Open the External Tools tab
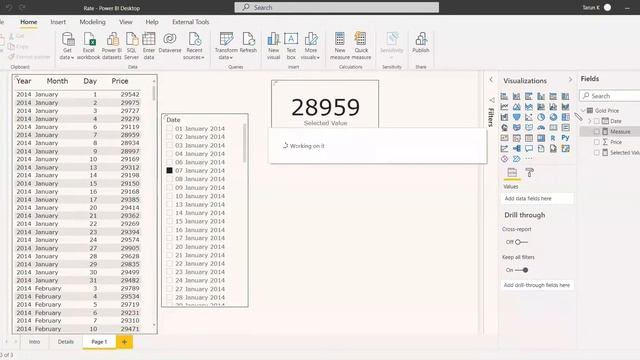Viewport: 640px width, 360px height. pos(191,22)
